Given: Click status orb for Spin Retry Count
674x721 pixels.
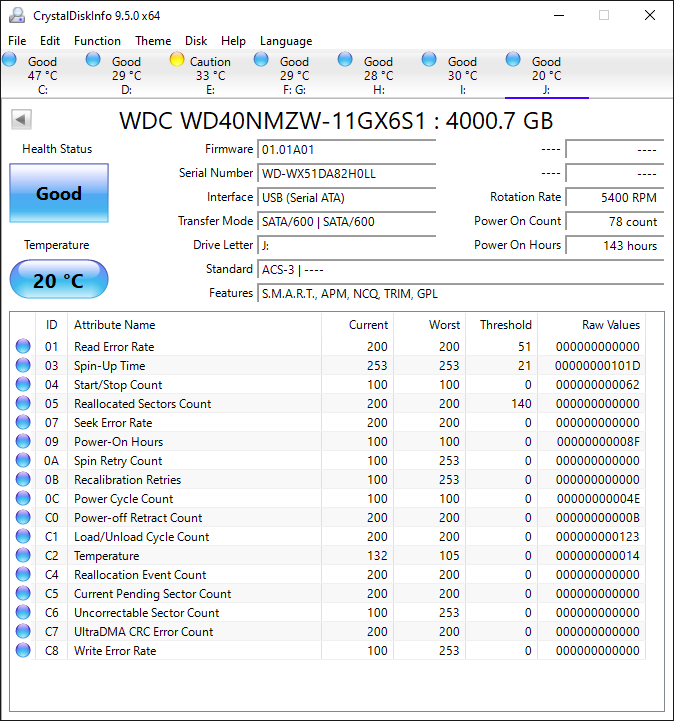Looking at the screenshot, I should click(23, 460).
